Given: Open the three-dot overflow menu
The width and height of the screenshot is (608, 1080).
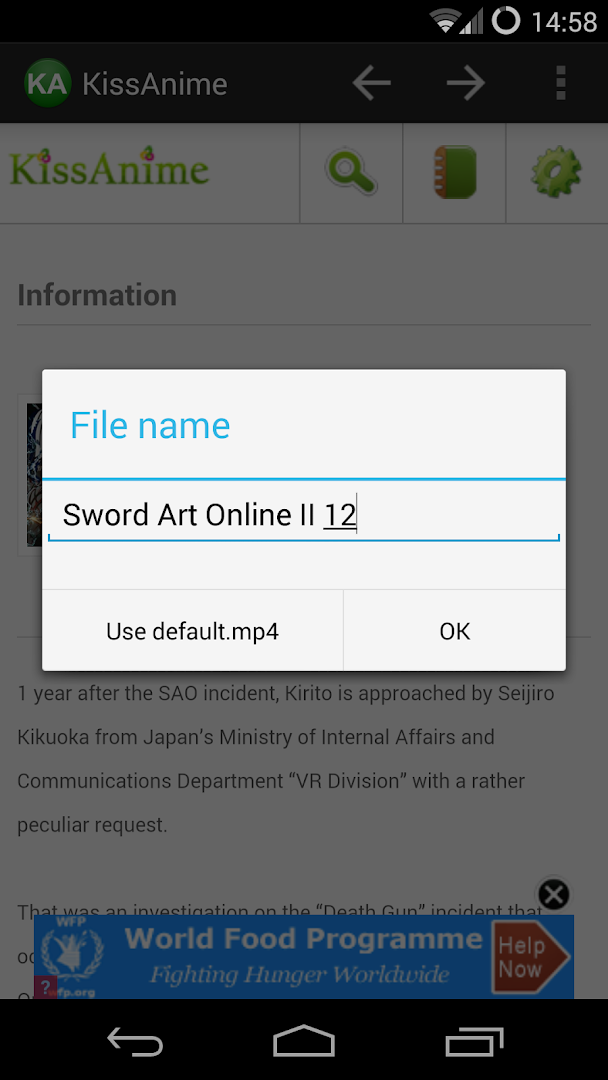Looking at the screenshot, I should (x=560, y=84).
